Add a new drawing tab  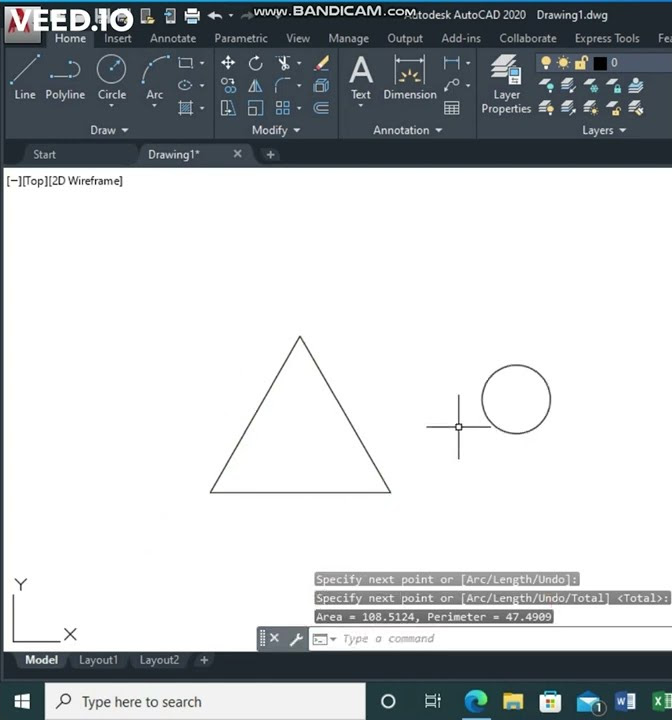click(271, 155)
